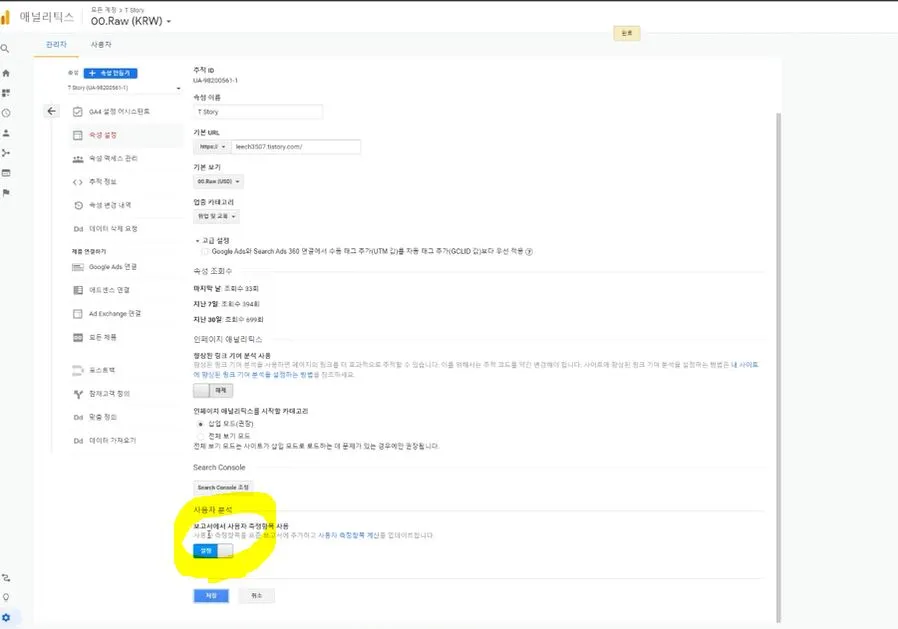Viewport: 898px width, 629px height.
Task: Click the blue 저장 save button
Action: coord(210,595)
